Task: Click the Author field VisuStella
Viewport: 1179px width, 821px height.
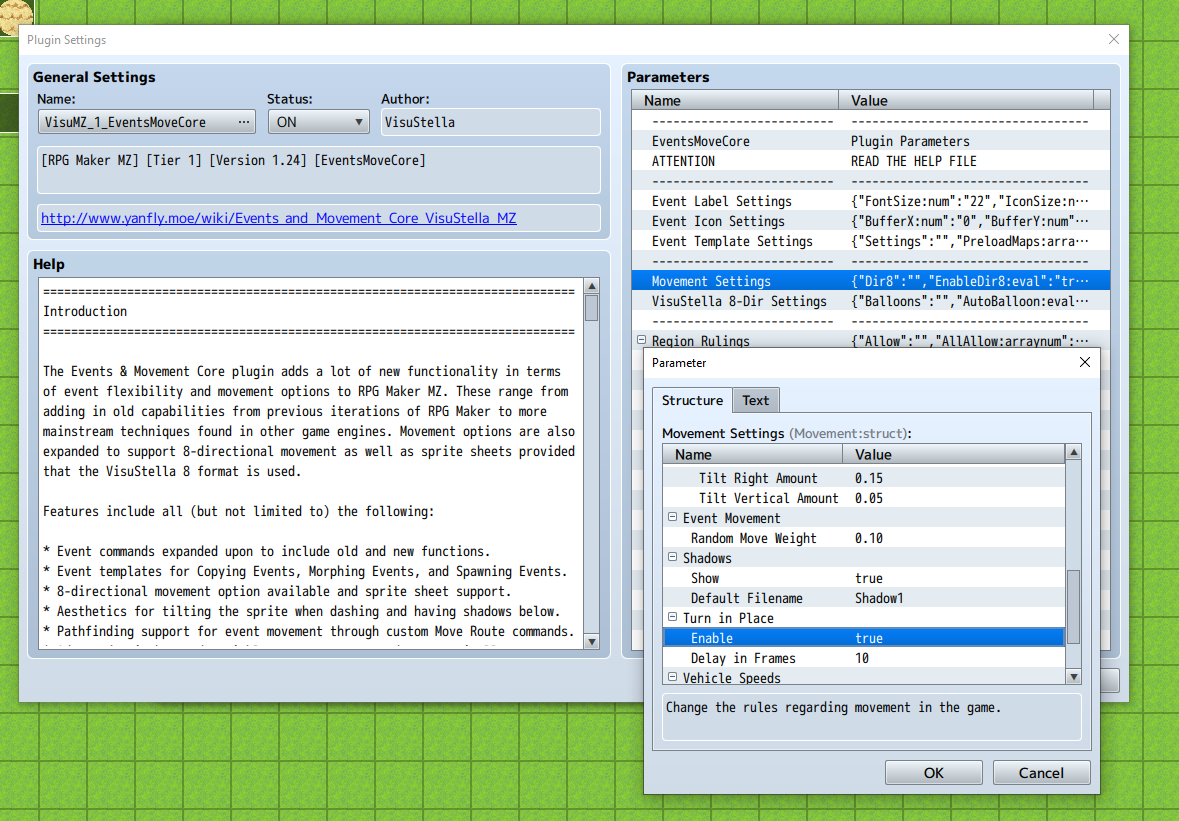Action: (490, 122)
